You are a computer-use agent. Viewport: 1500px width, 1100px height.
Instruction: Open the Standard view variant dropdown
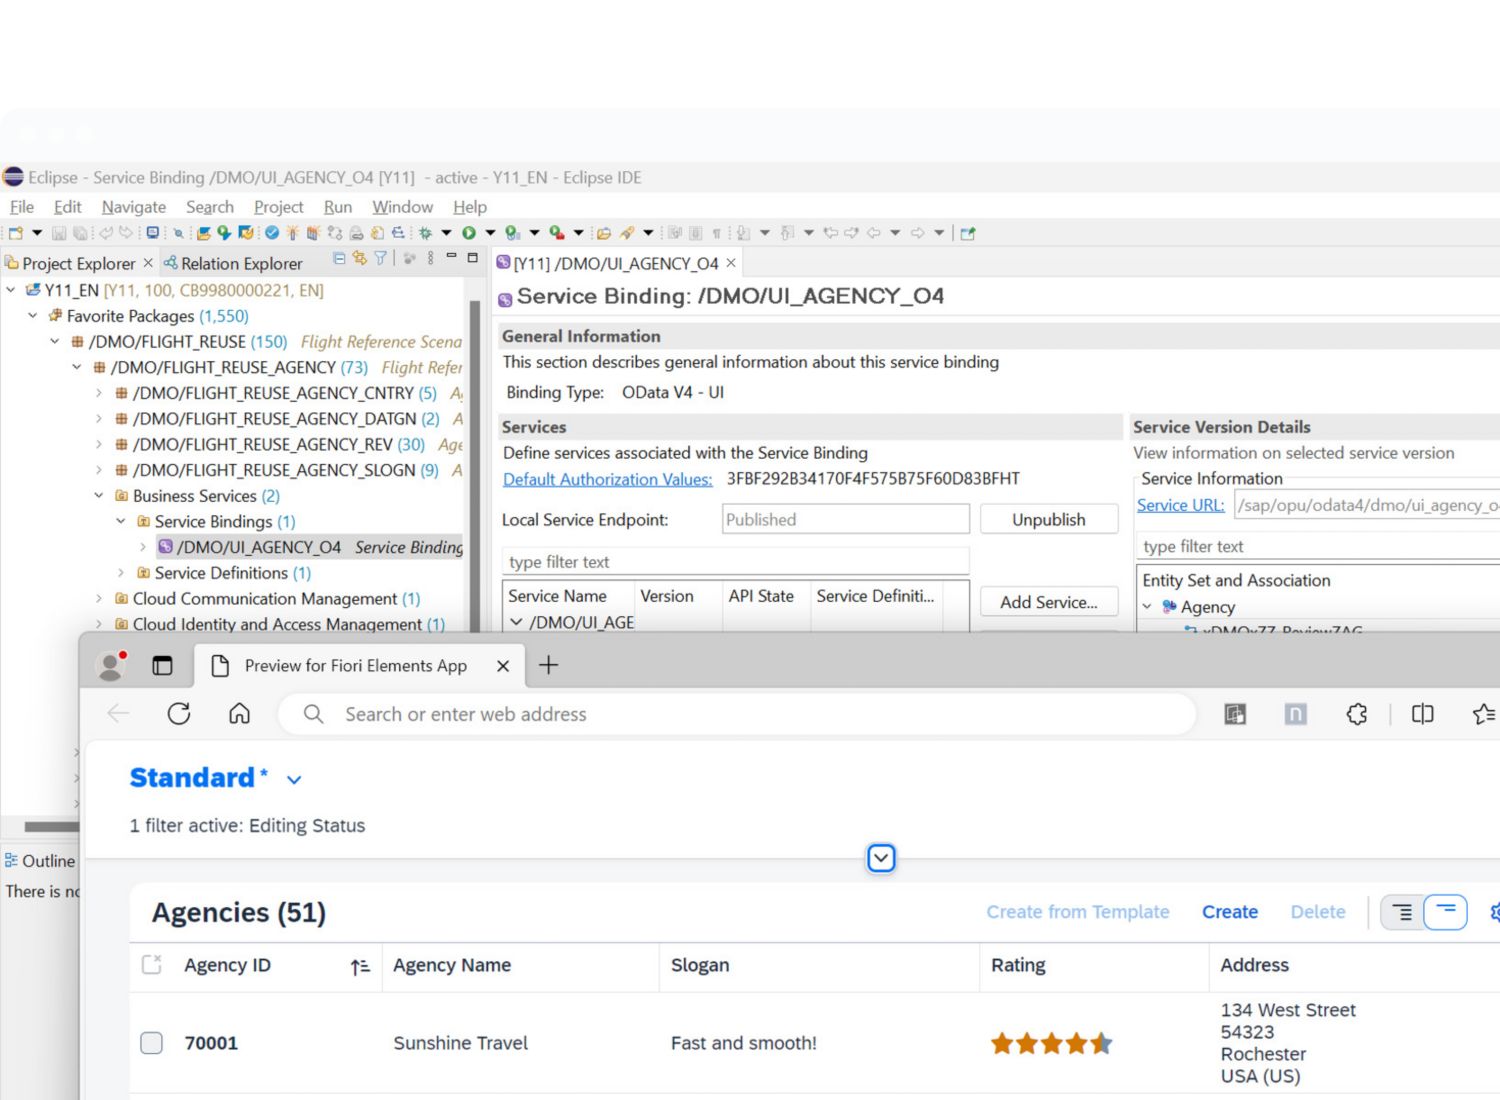(294, 780)
